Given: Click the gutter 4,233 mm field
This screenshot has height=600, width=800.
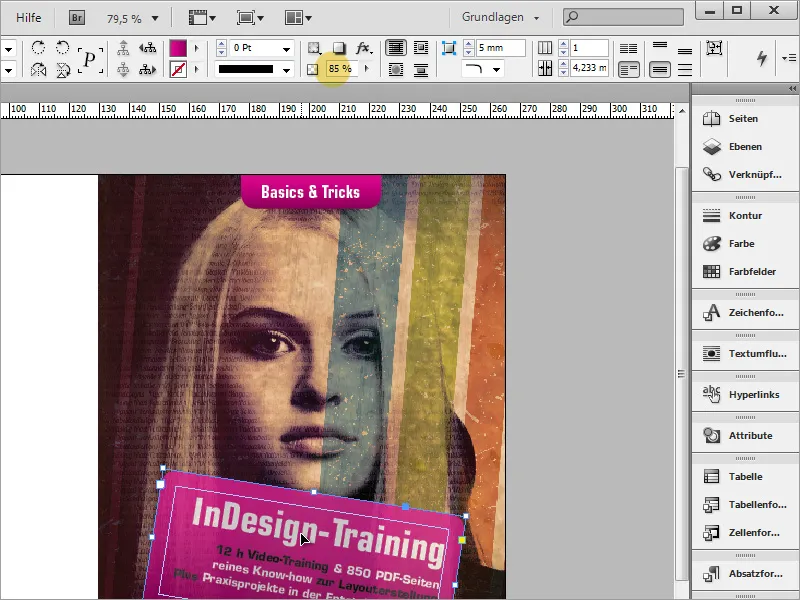Looking at the screenshot, I should tap(589, 68).
